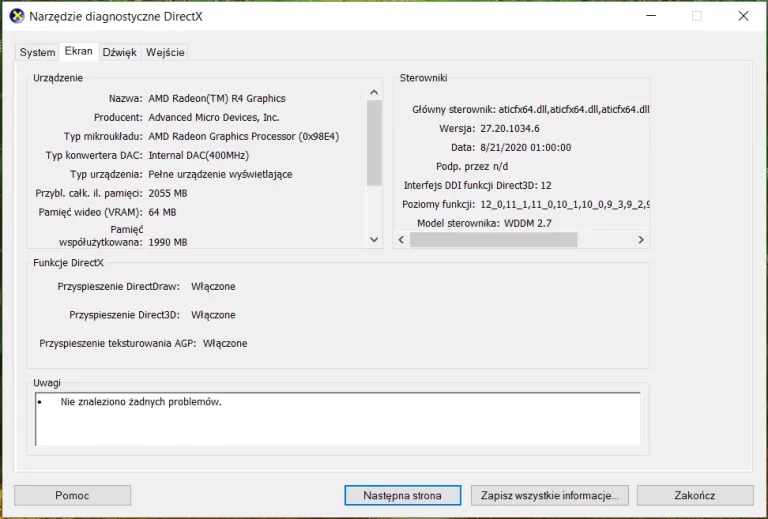The image size is (768, 519).
Task: Click 'Typ konwertera DAC:' label
Action: click(x=94, y=156)
